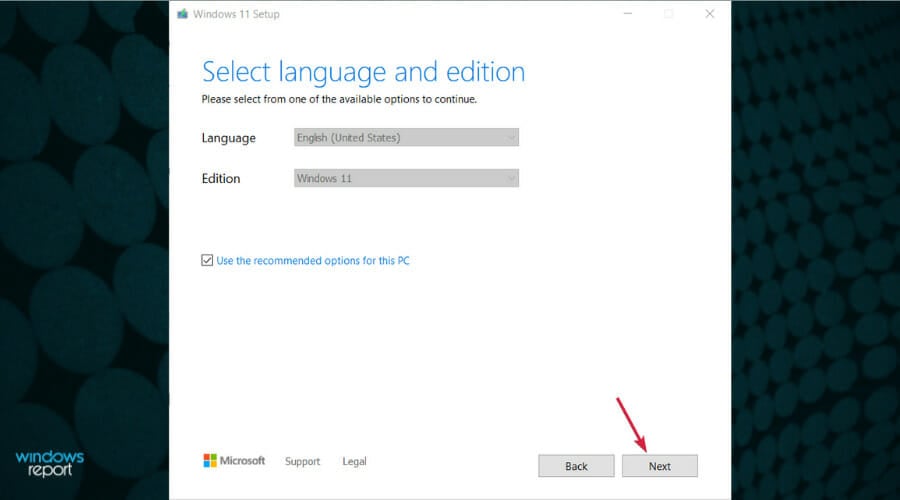Click the 'Language' field label
Screen dimensions: 900x500
(x=228, y=138)
